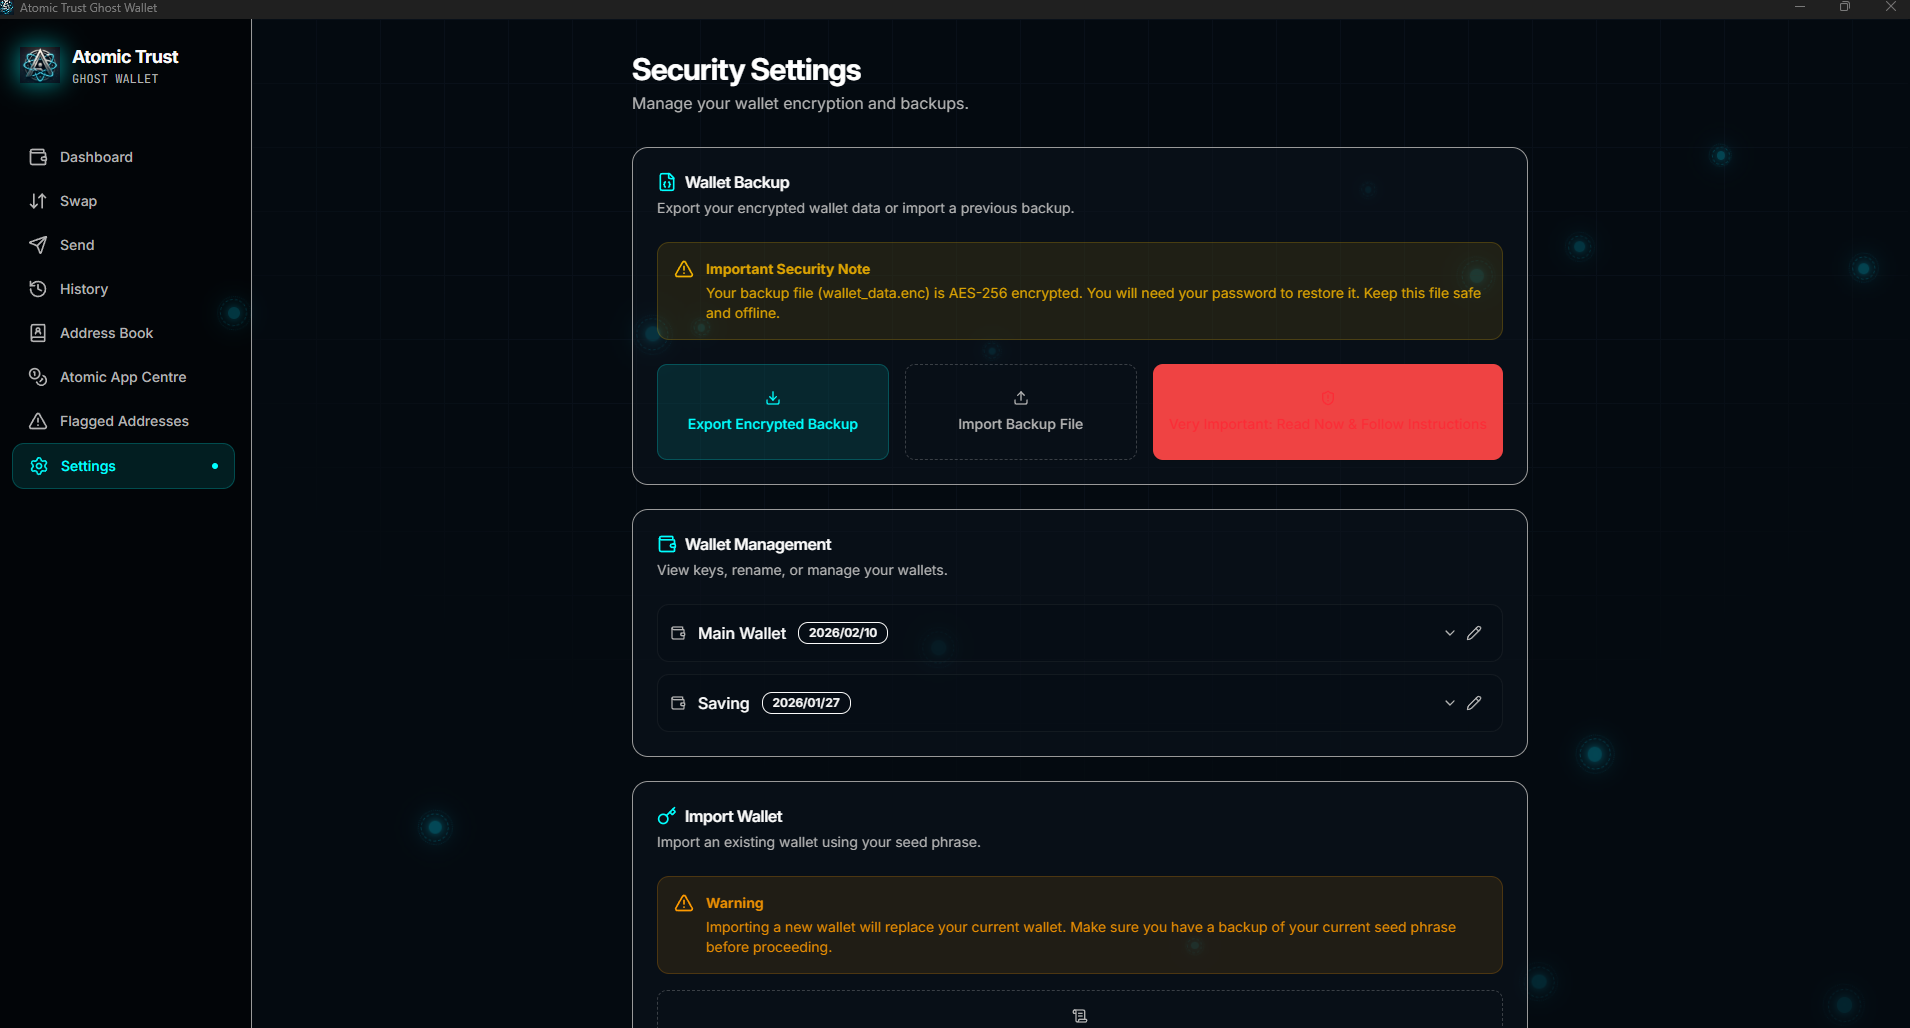Screen dimensions: 1910x1028
Task: Click the 2026/01/27 date badge
Action: (806, 703)
